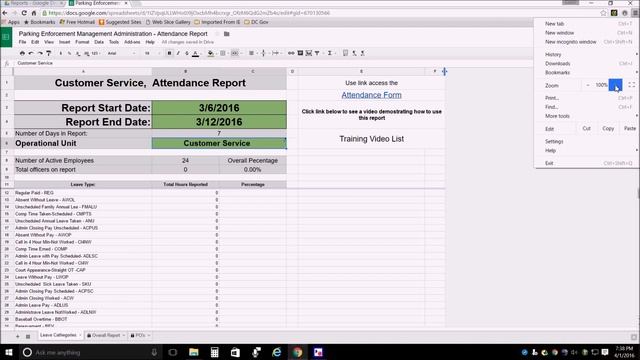Open the cell borders dropdown
The image size is (640, 360).
coord(223,53)
